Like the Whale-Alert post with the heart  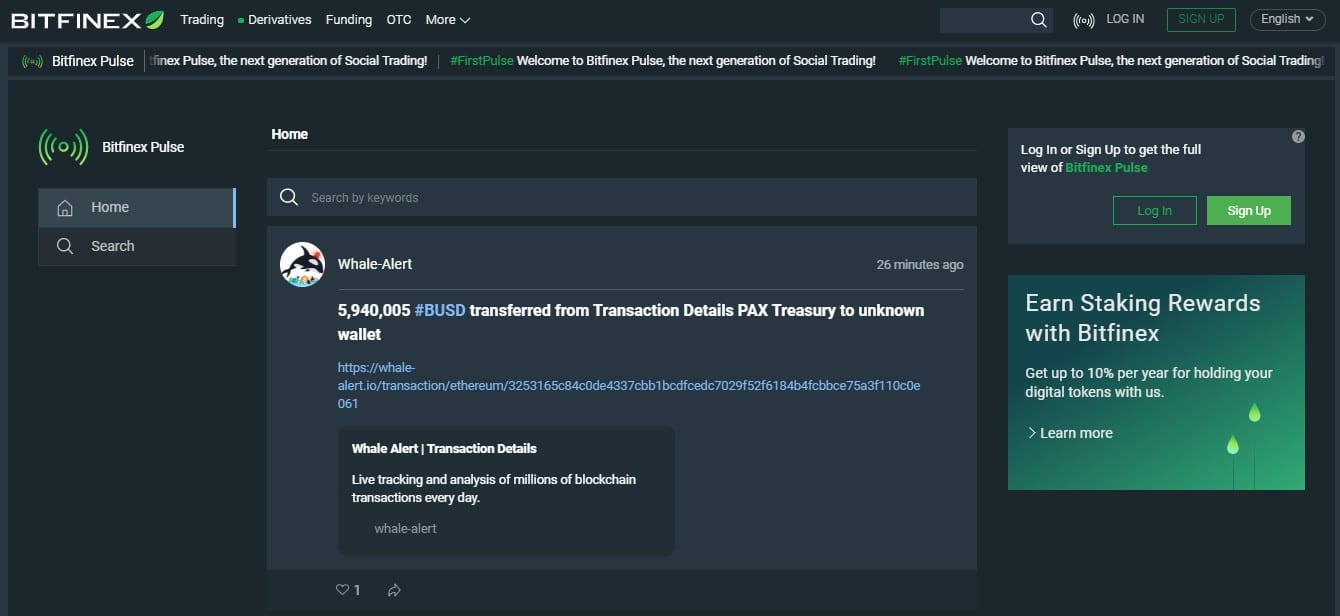pos(342,590)
